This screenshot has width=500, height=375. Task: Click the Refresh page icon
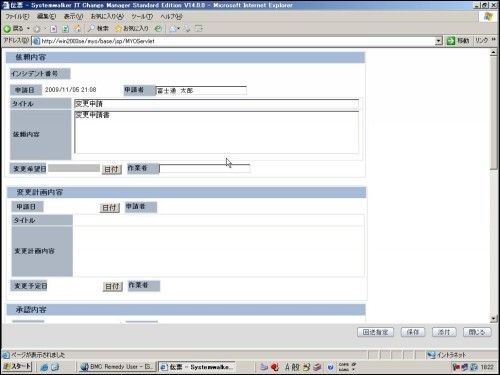[65, 29]
